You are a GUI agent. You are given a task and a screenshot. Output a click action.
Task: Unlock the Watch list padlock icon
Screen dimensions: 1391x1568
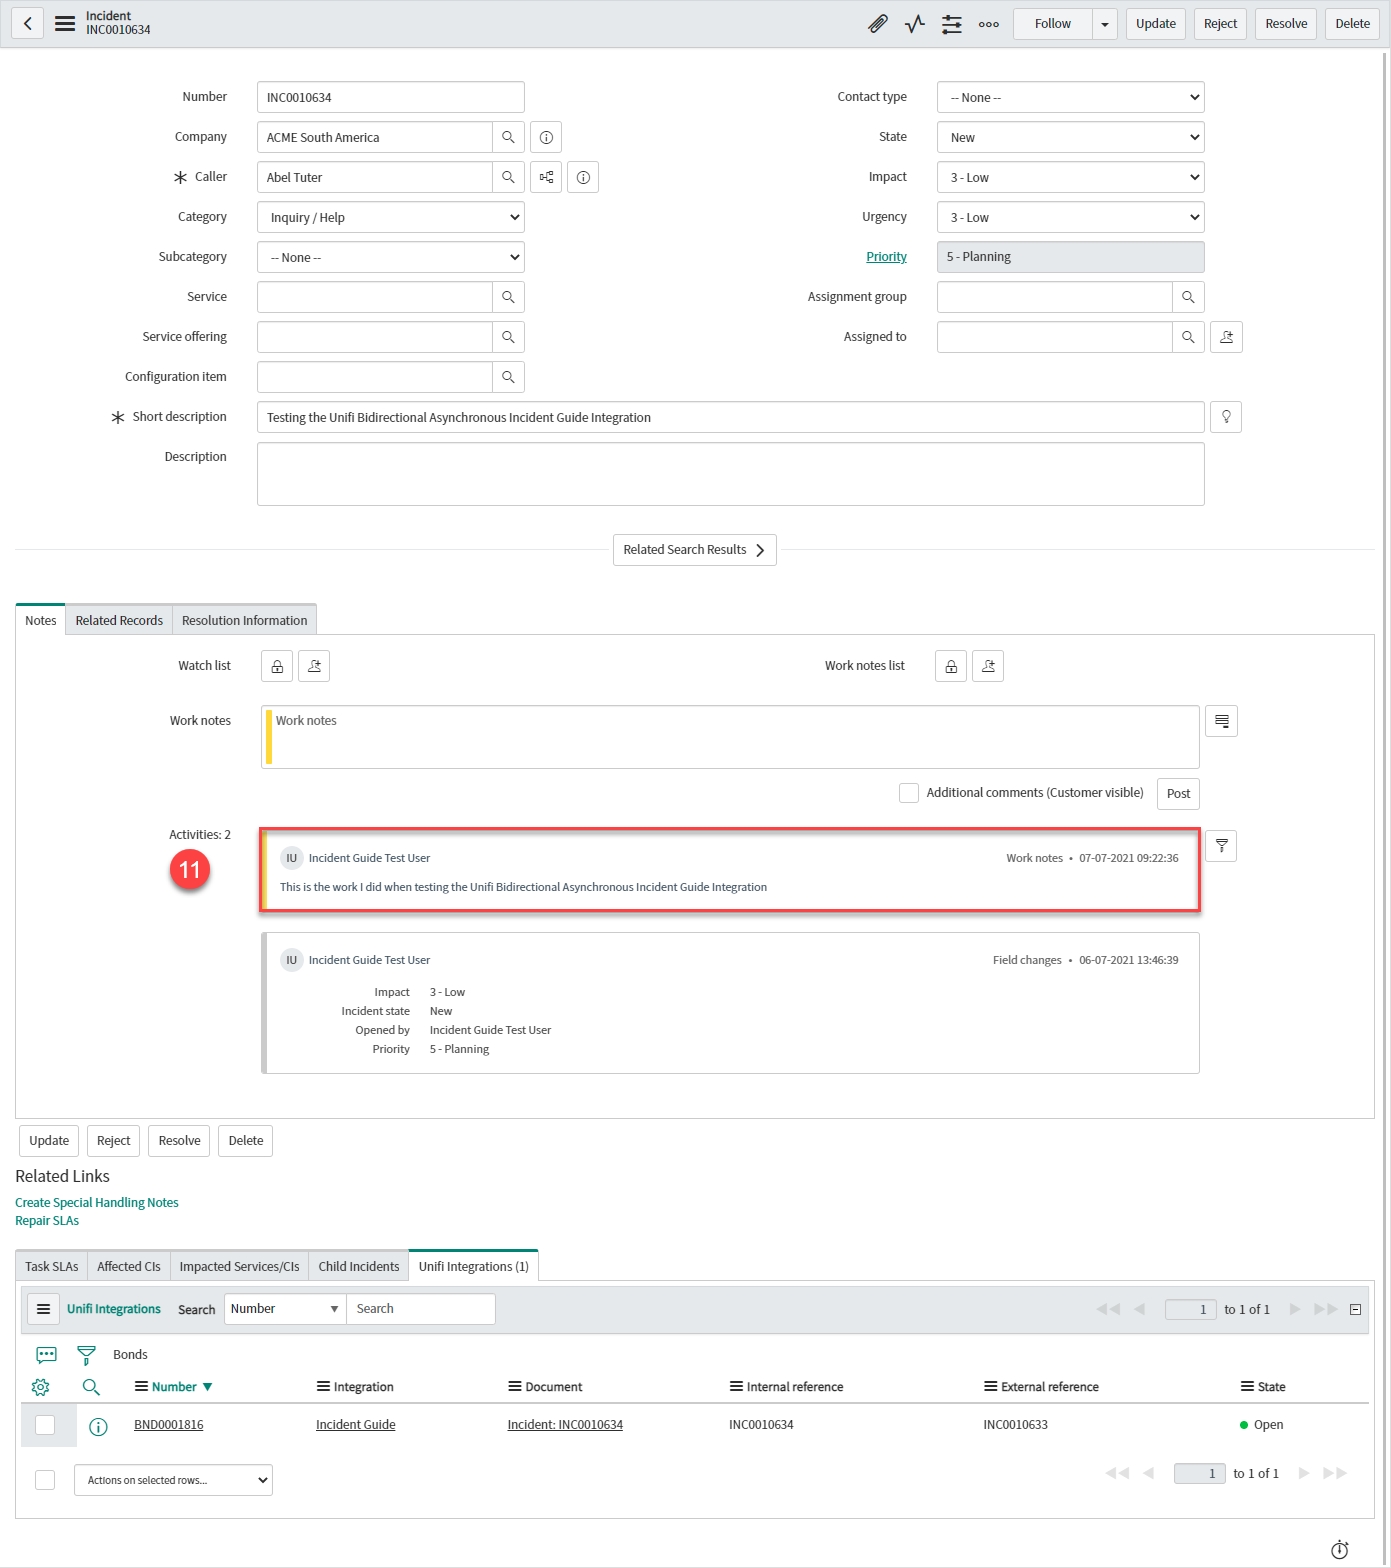tap(277, 666)
